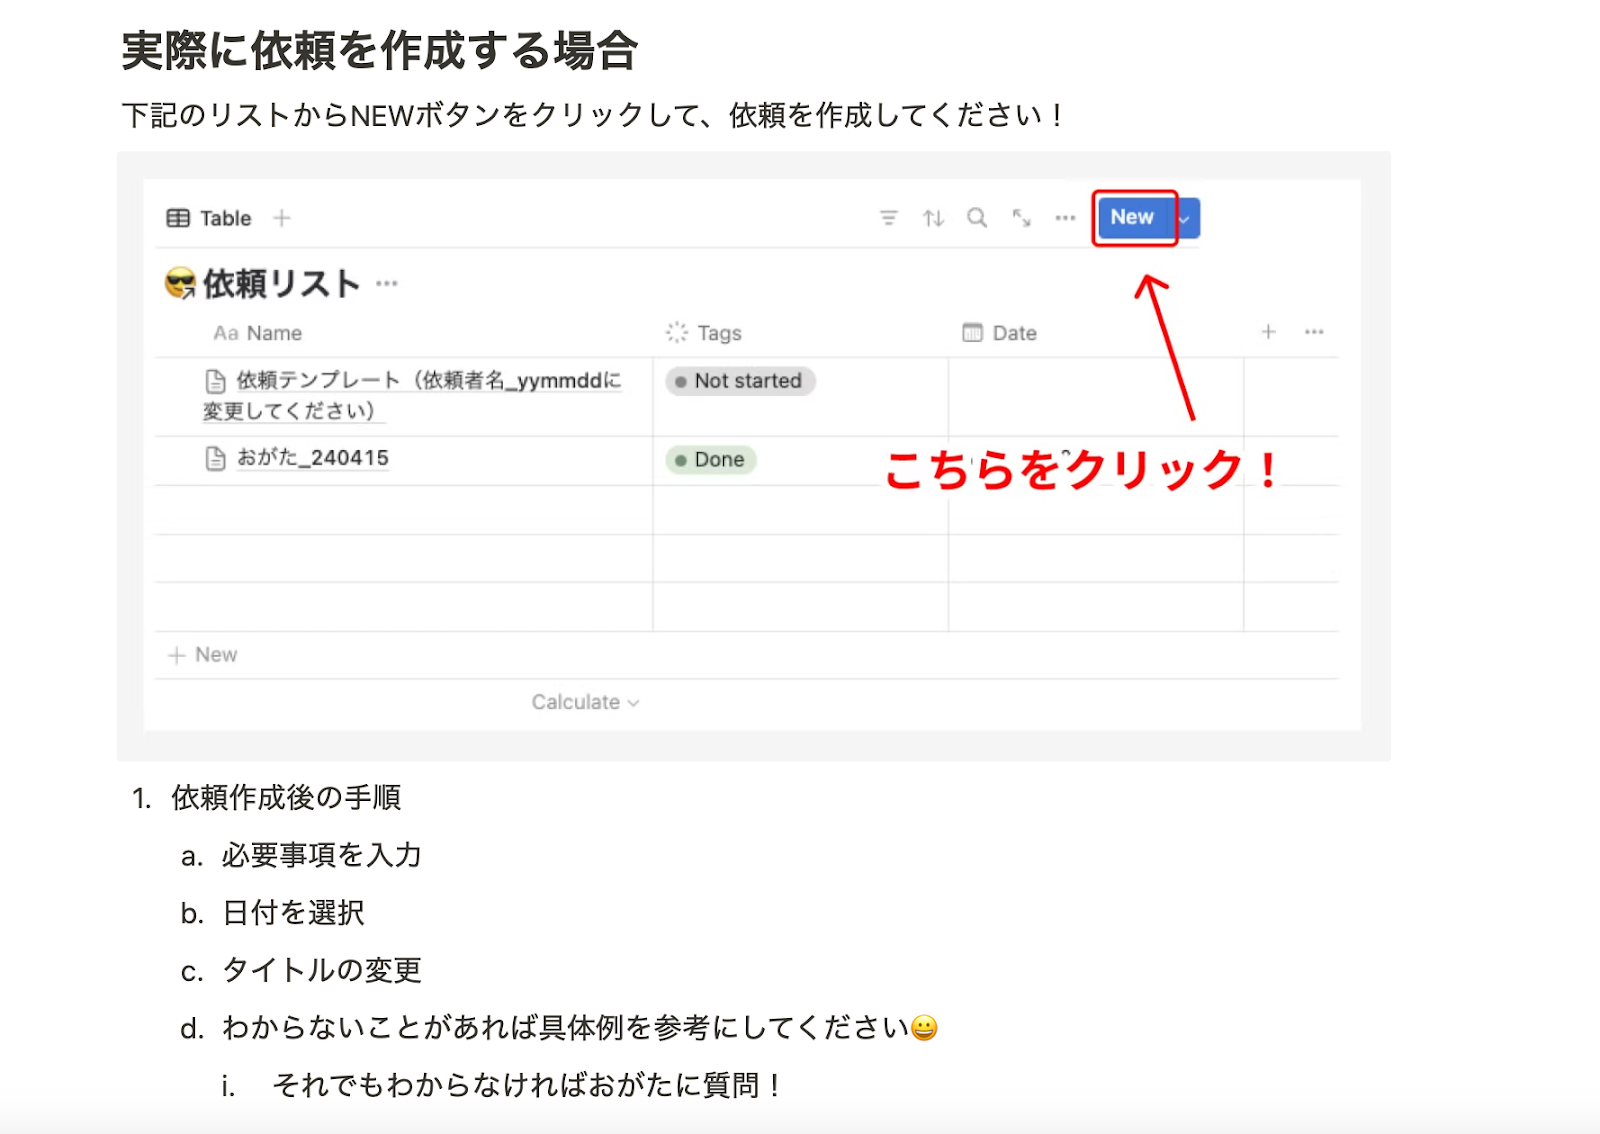Image resolution: width=1600 pixels, height=1134 pixels.
Task: Click the Tags column header
Action: coord(705,333)
